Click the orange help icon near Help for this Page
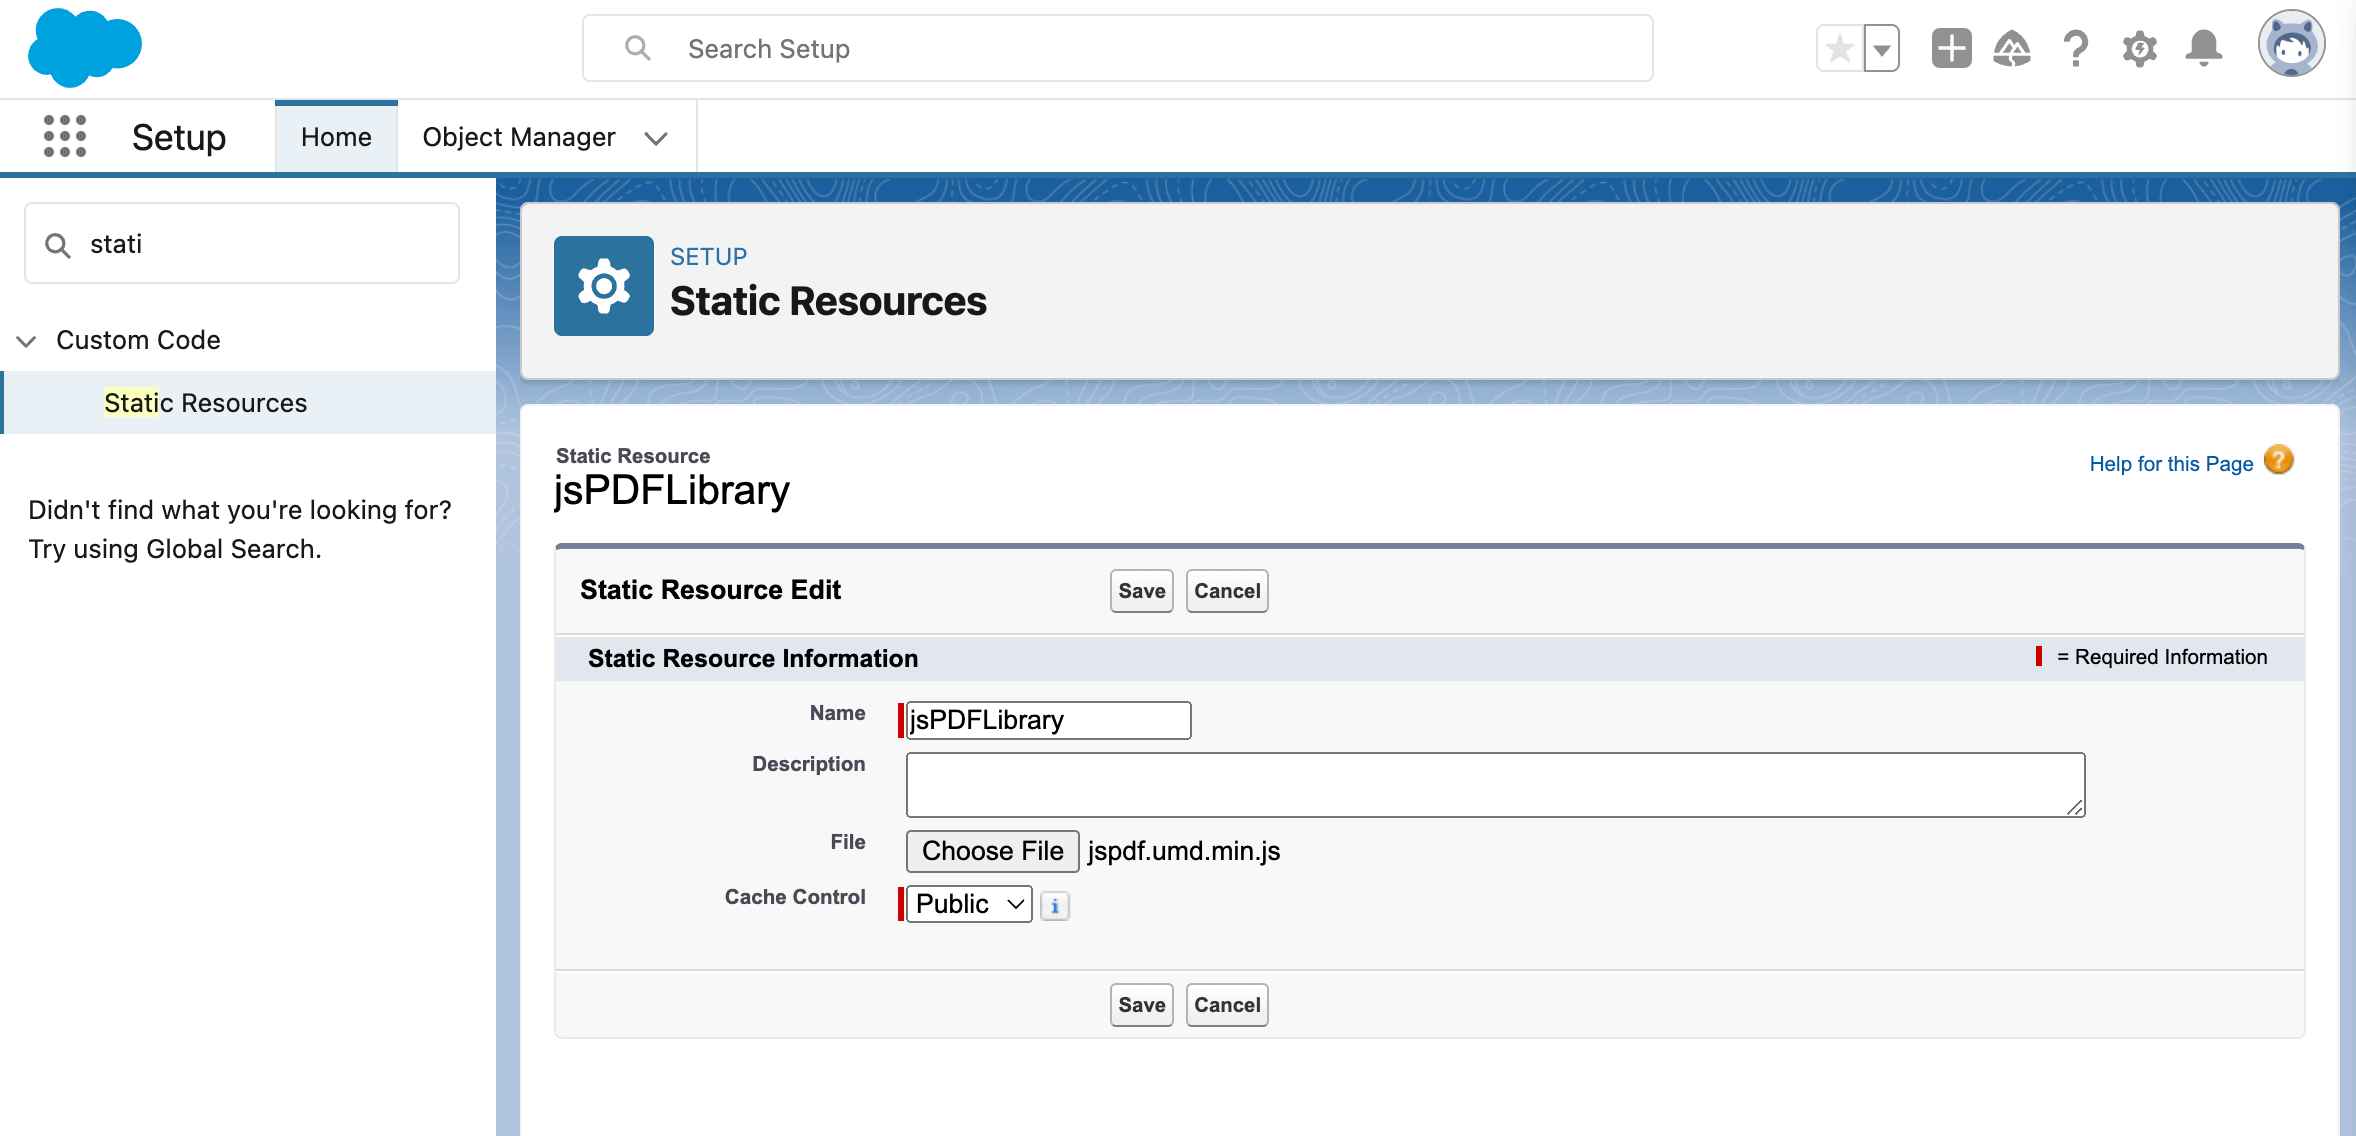 pyautogui.click(x=2279, y=460)
